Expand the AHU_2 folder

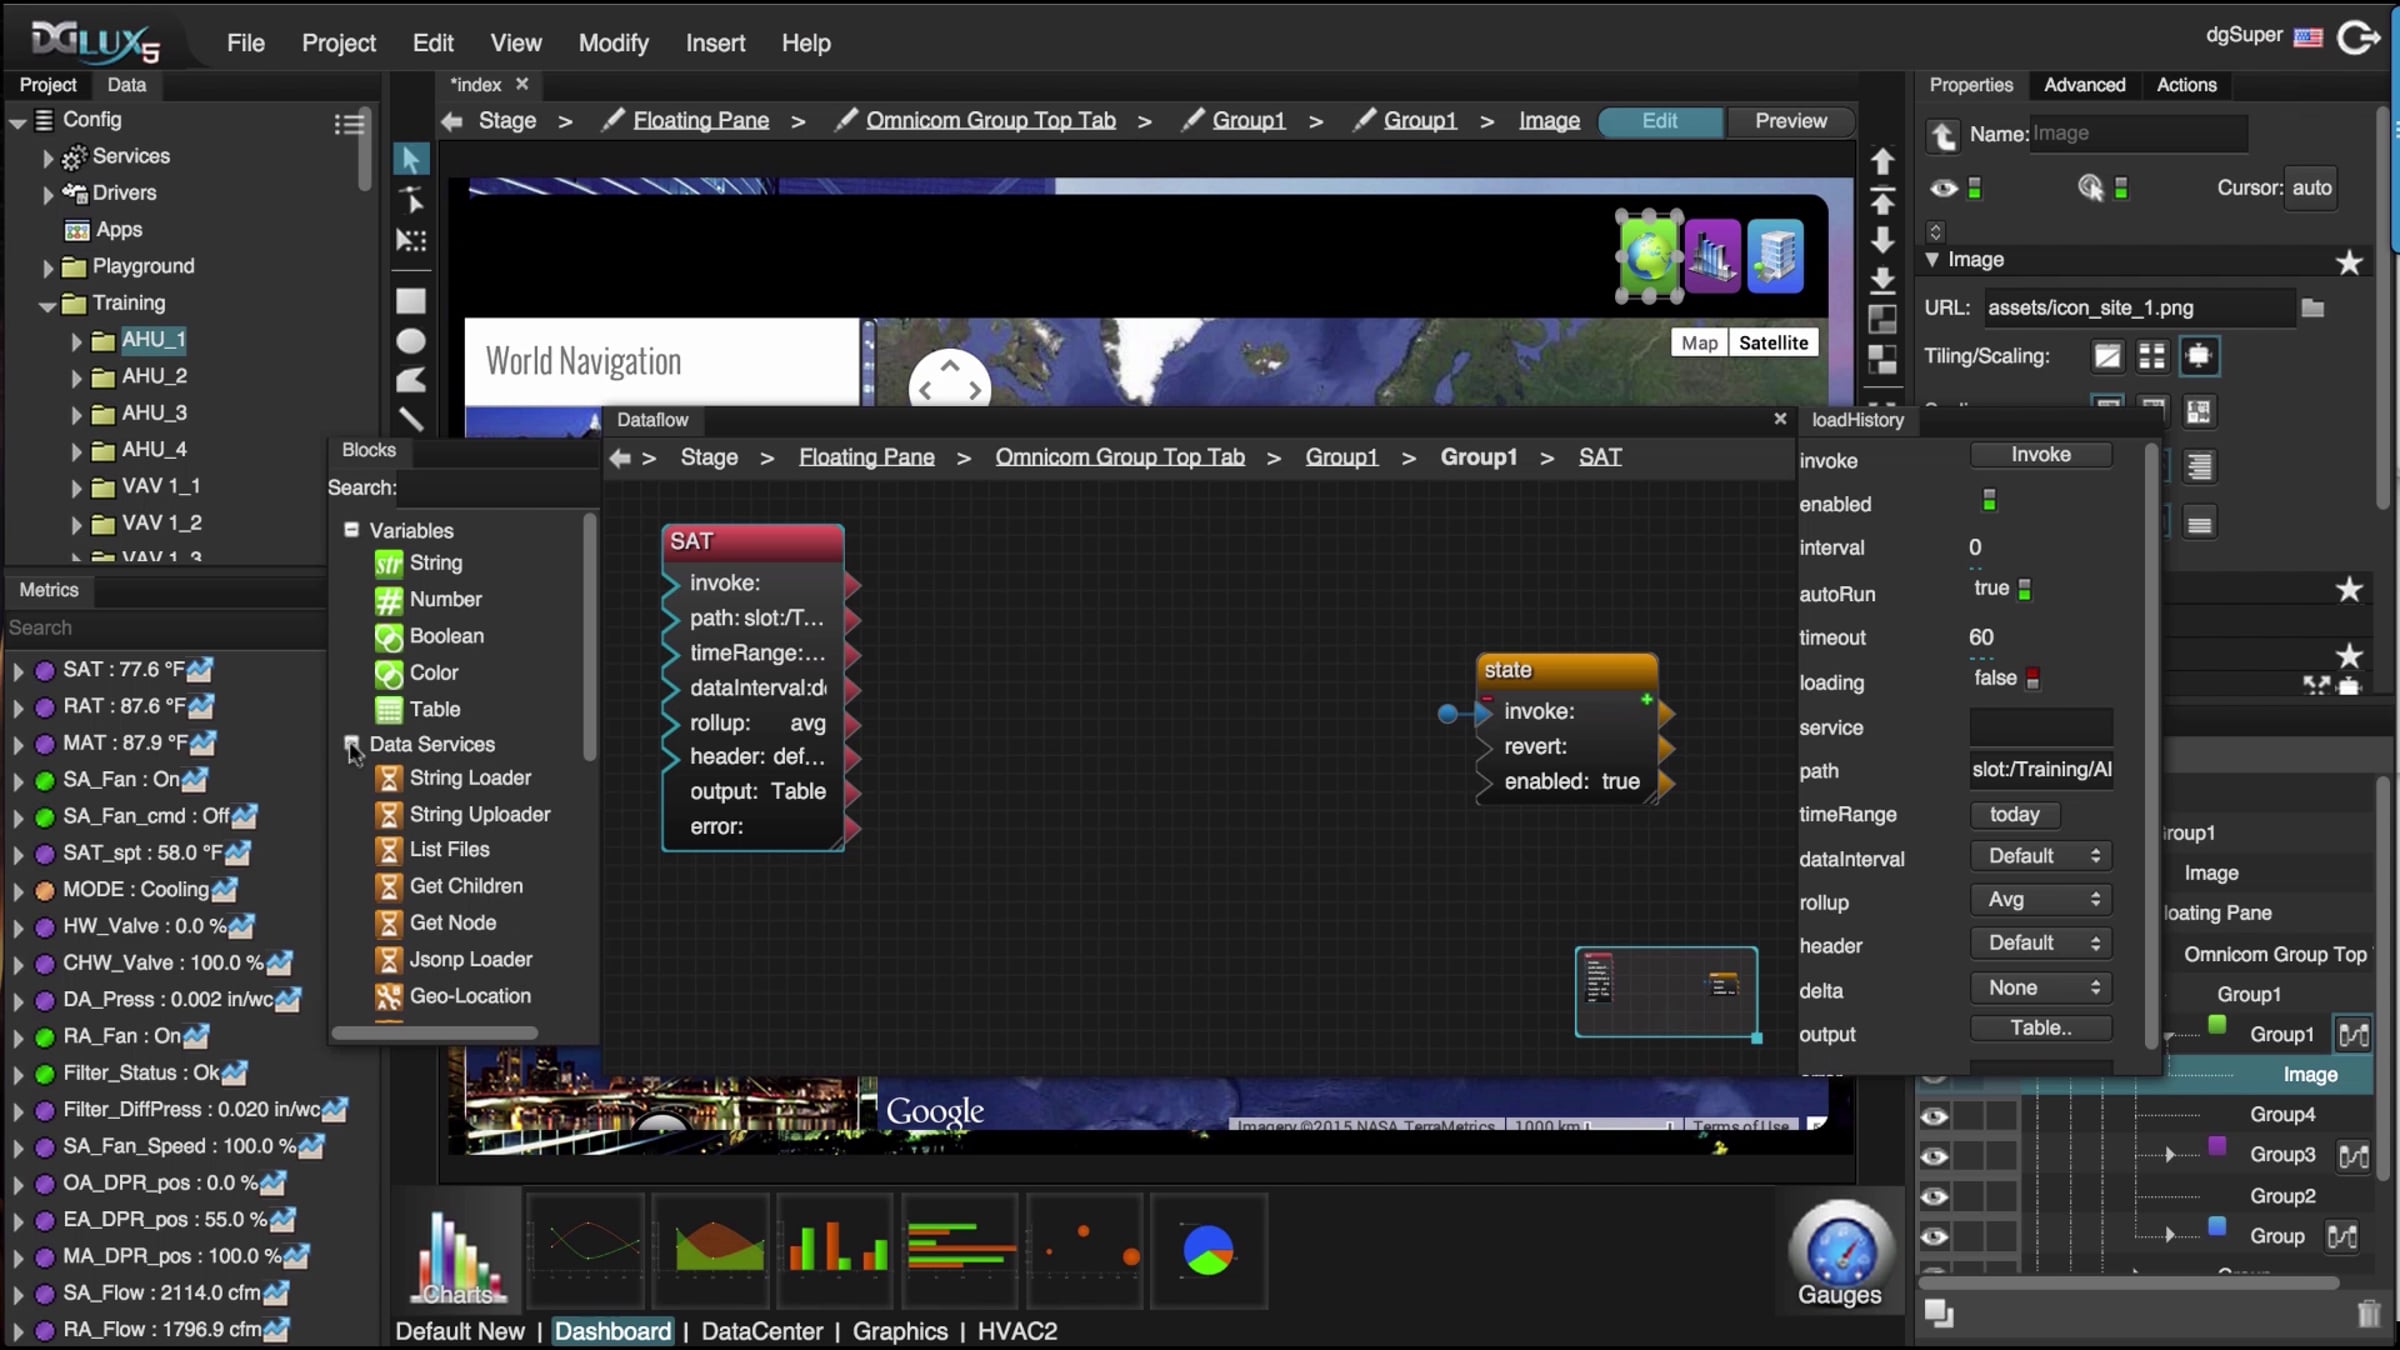click(76, 378)
